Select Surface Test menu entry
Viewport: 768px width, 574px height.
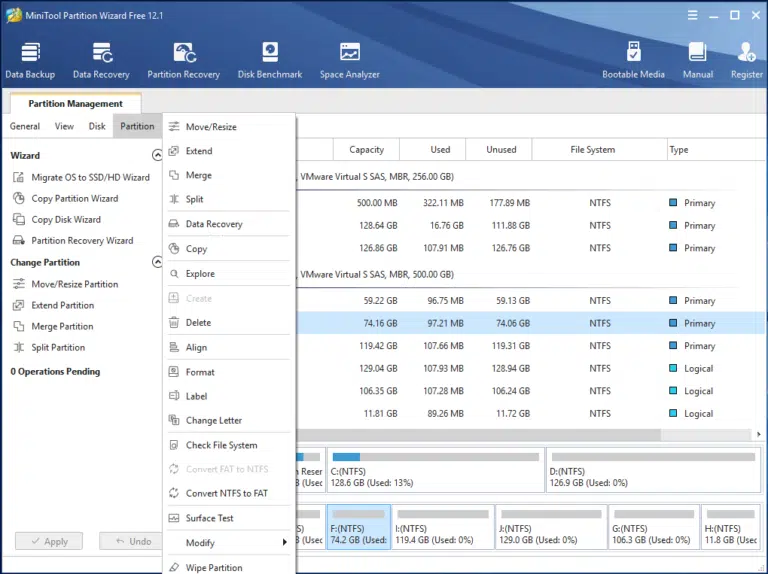[229, 518]
